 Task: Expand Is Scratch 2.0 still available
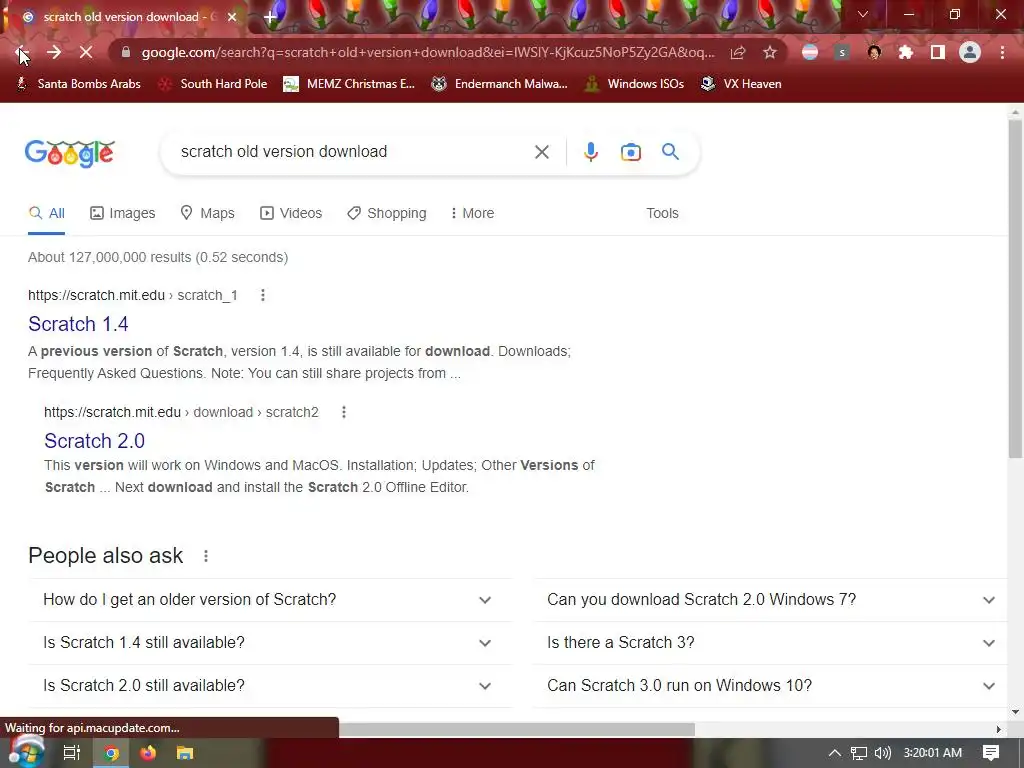[x=270, y=686]
